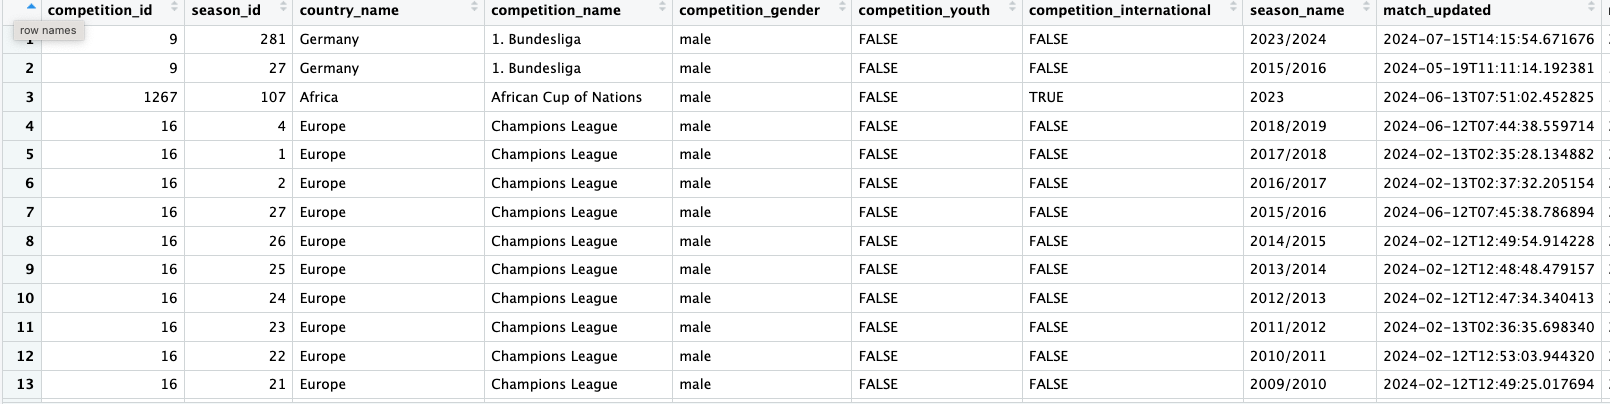Select the African Cup of Nations cell
The image size is (1610, 404).
[566, 97]
